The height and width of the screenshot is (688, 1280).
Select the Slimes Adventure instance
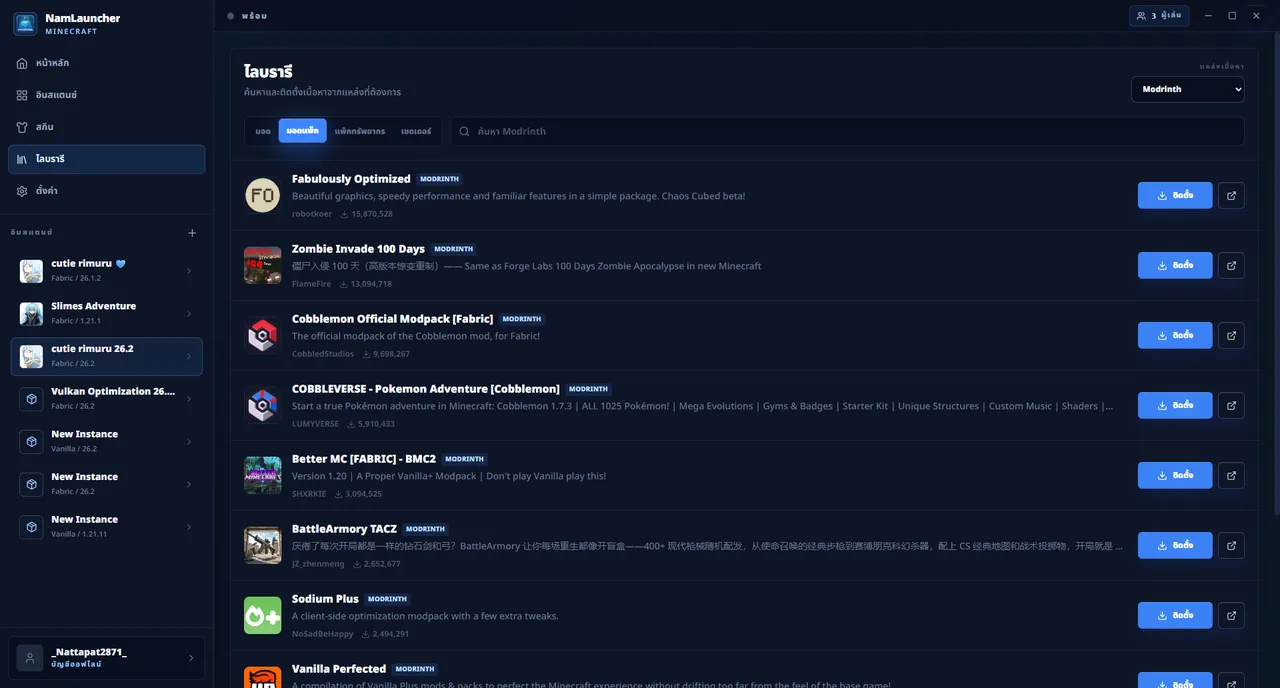click(x=106, y=314)
